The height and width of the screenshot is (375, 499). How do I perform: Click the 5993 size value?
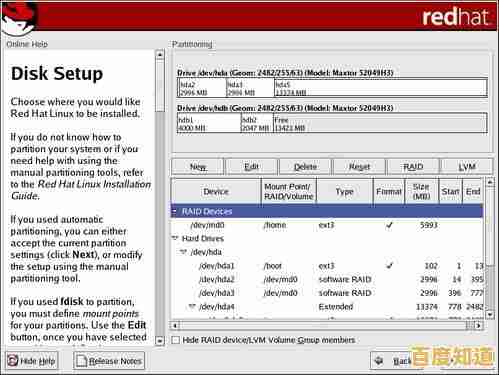(428, 225)
